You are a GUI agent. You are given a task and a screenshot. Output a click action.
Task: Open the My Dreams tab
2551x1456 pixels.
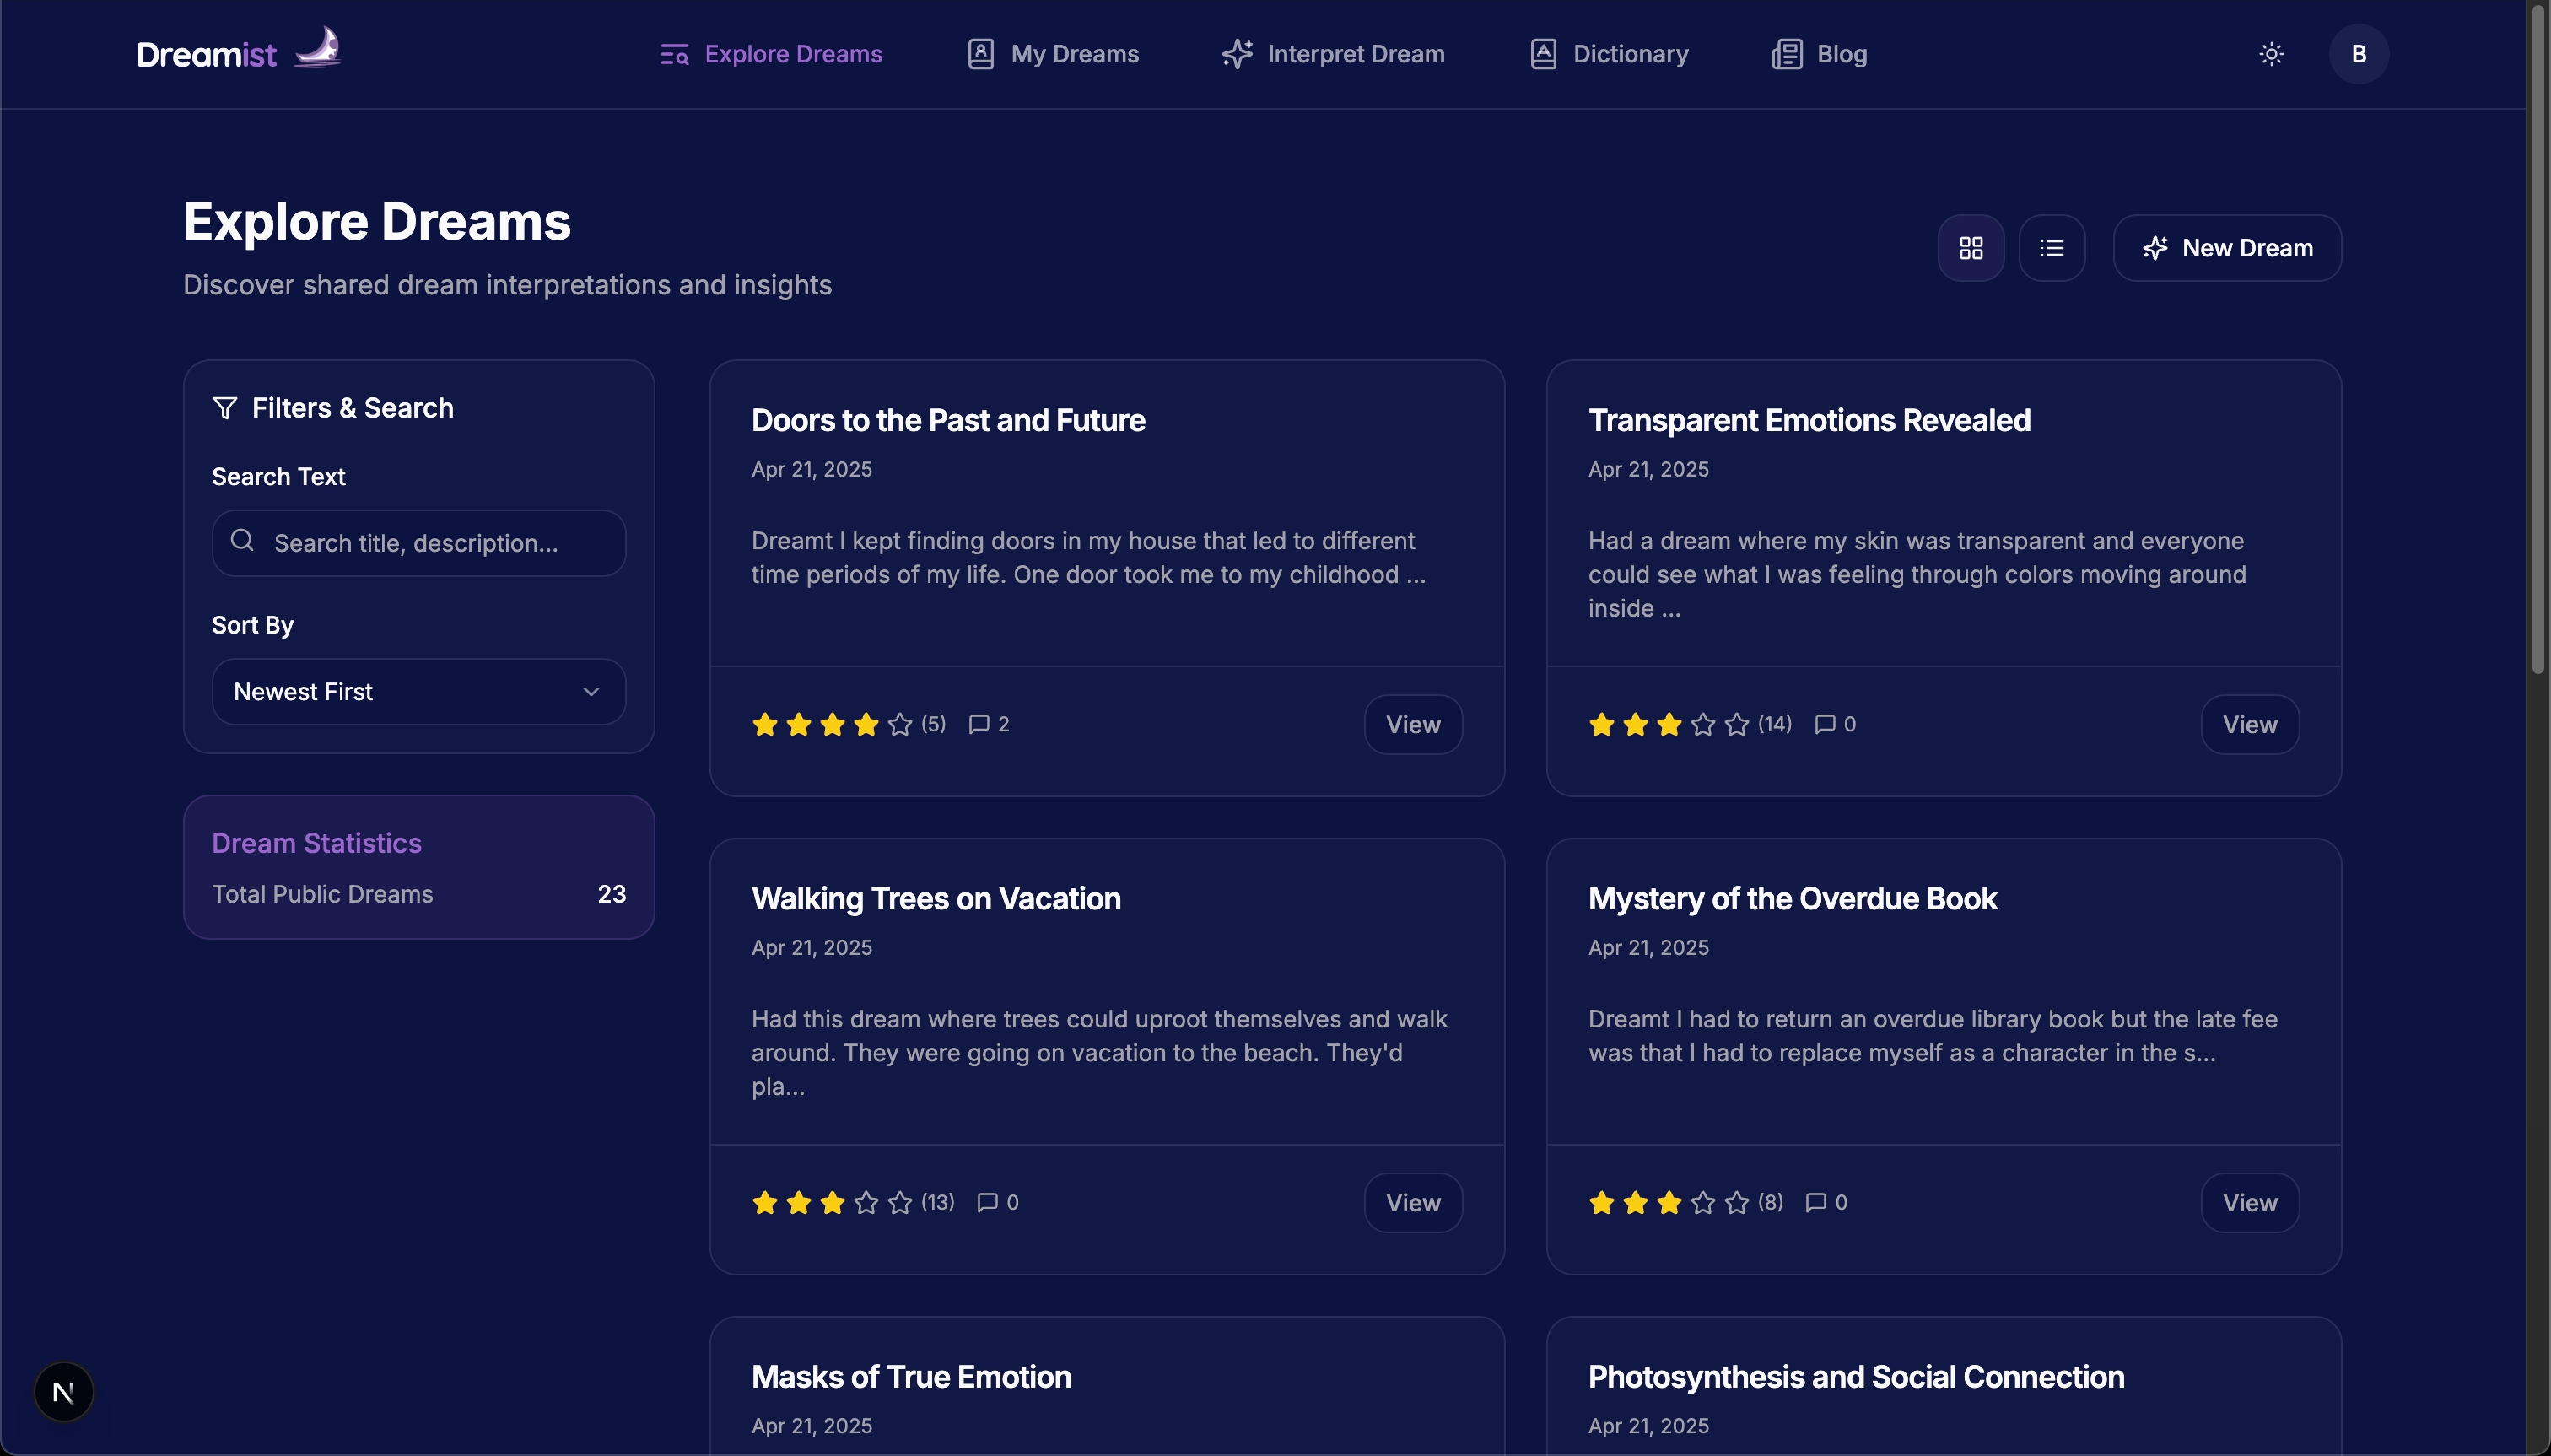[x=1053, y=54]
